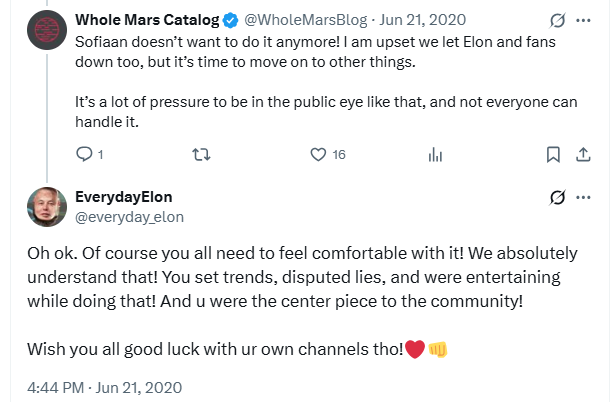The width and height of the screenshot is (613, 402).
Task: Retweet the Whole Mars Catalog post
Action: point(201,154)
